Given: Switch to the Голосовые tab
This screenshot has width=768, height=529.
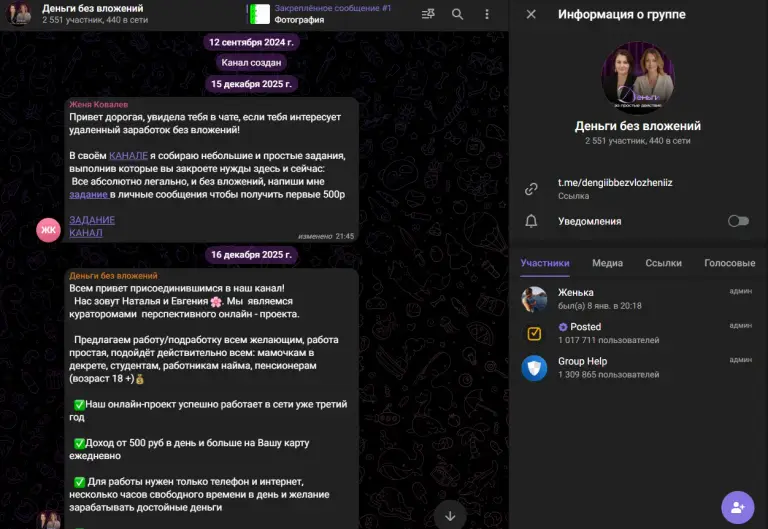Looking at the screenshot, I should (x=729, y=263).
